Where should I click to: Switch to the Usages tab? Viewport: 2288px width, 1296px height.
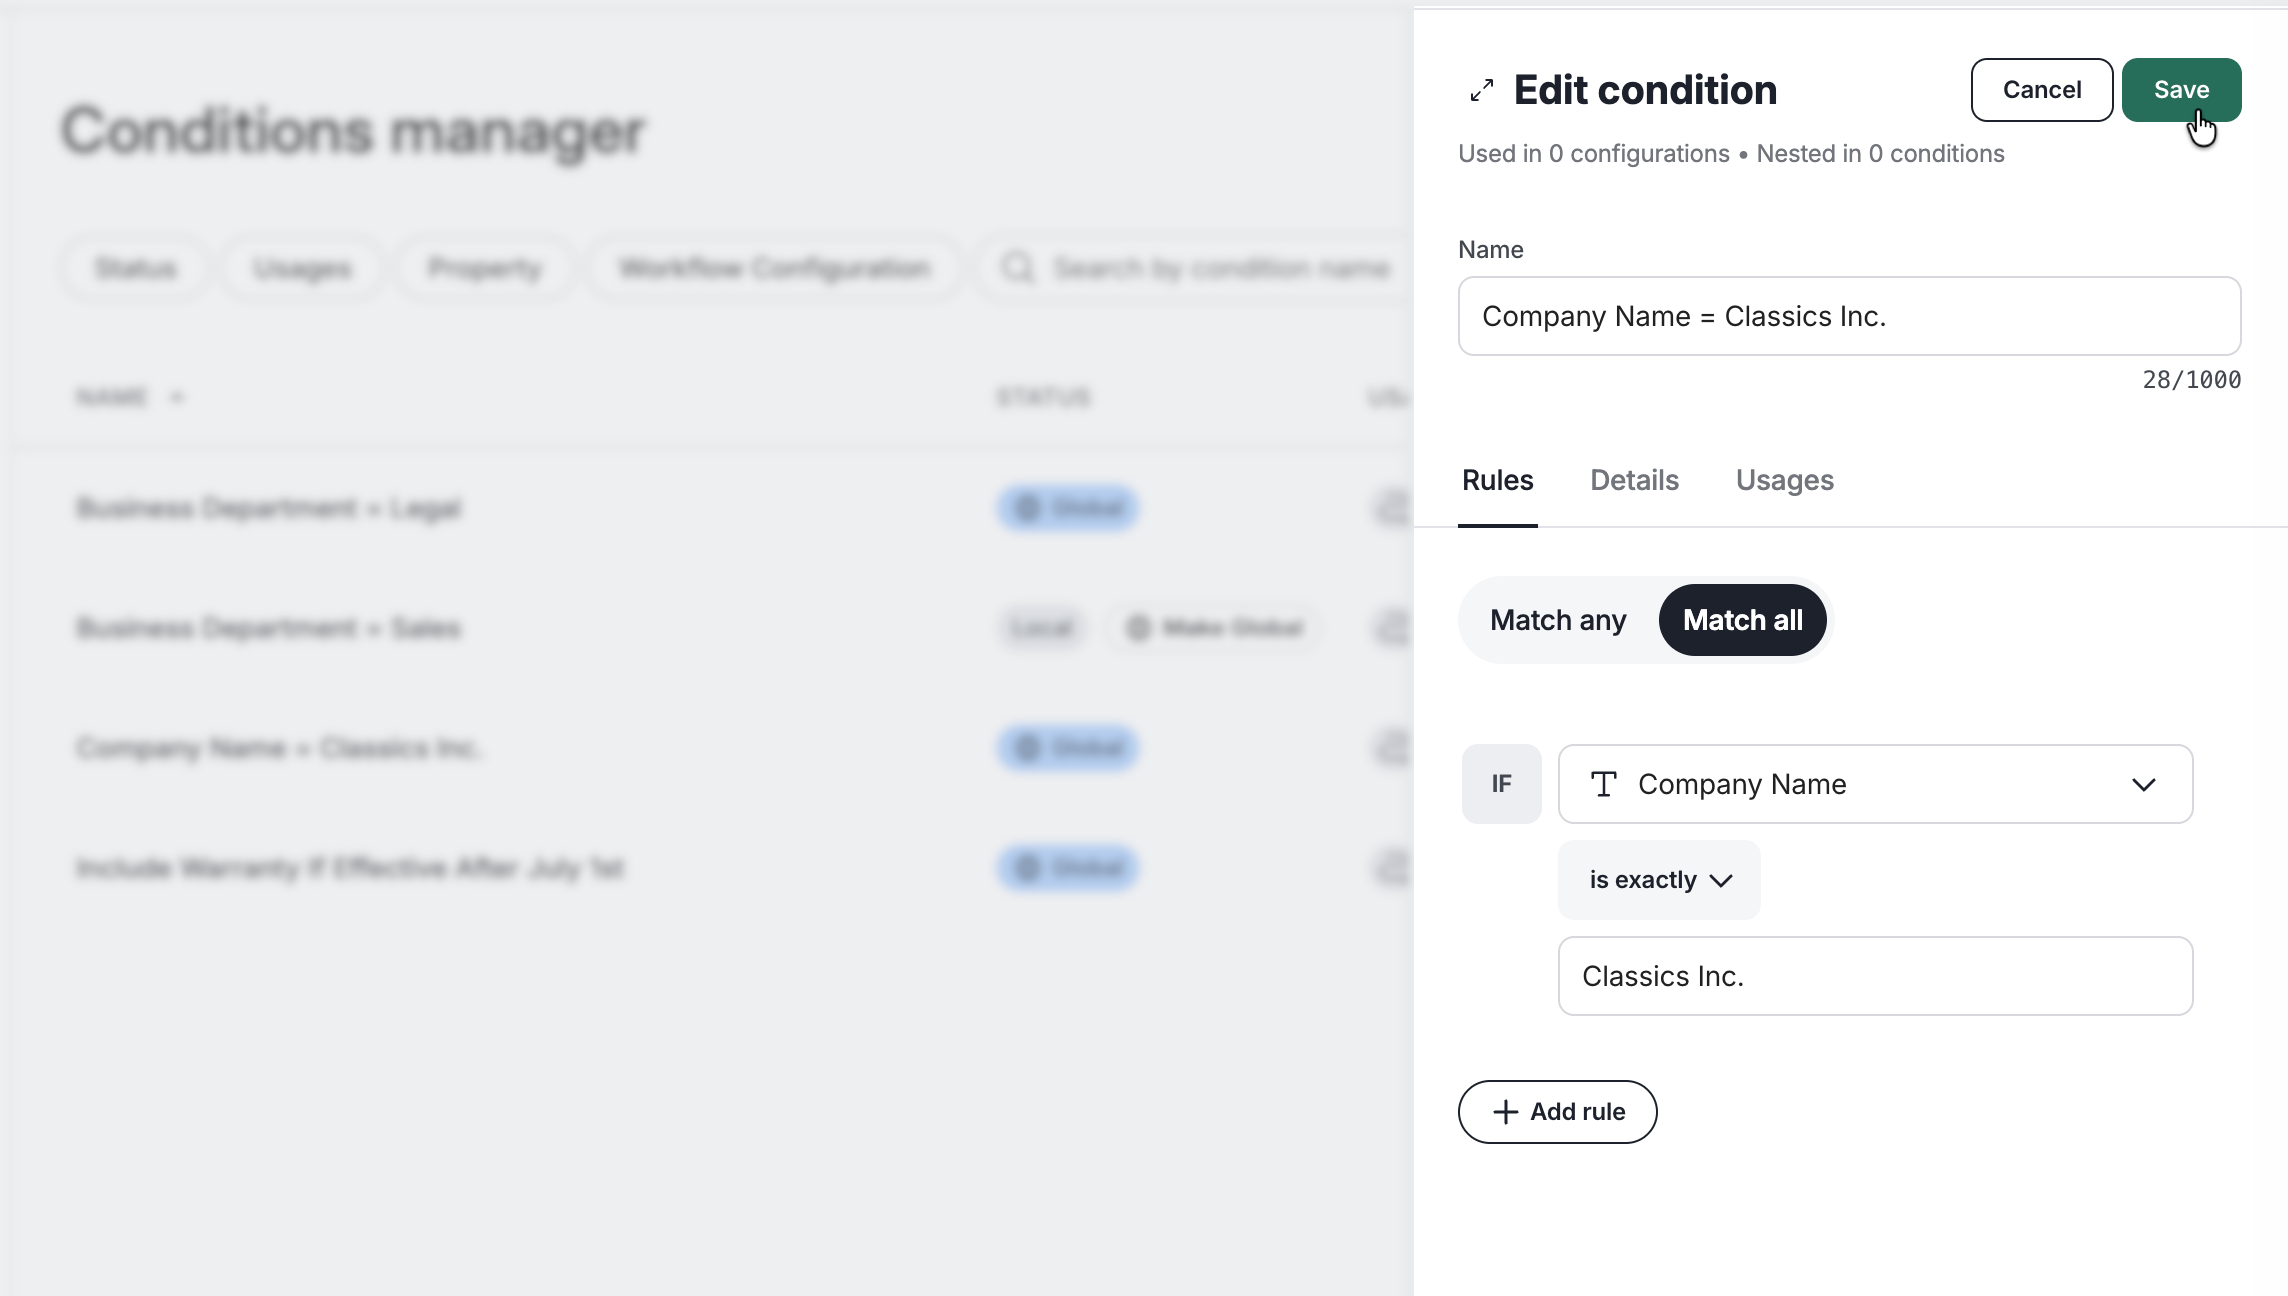pos(1784,480)
